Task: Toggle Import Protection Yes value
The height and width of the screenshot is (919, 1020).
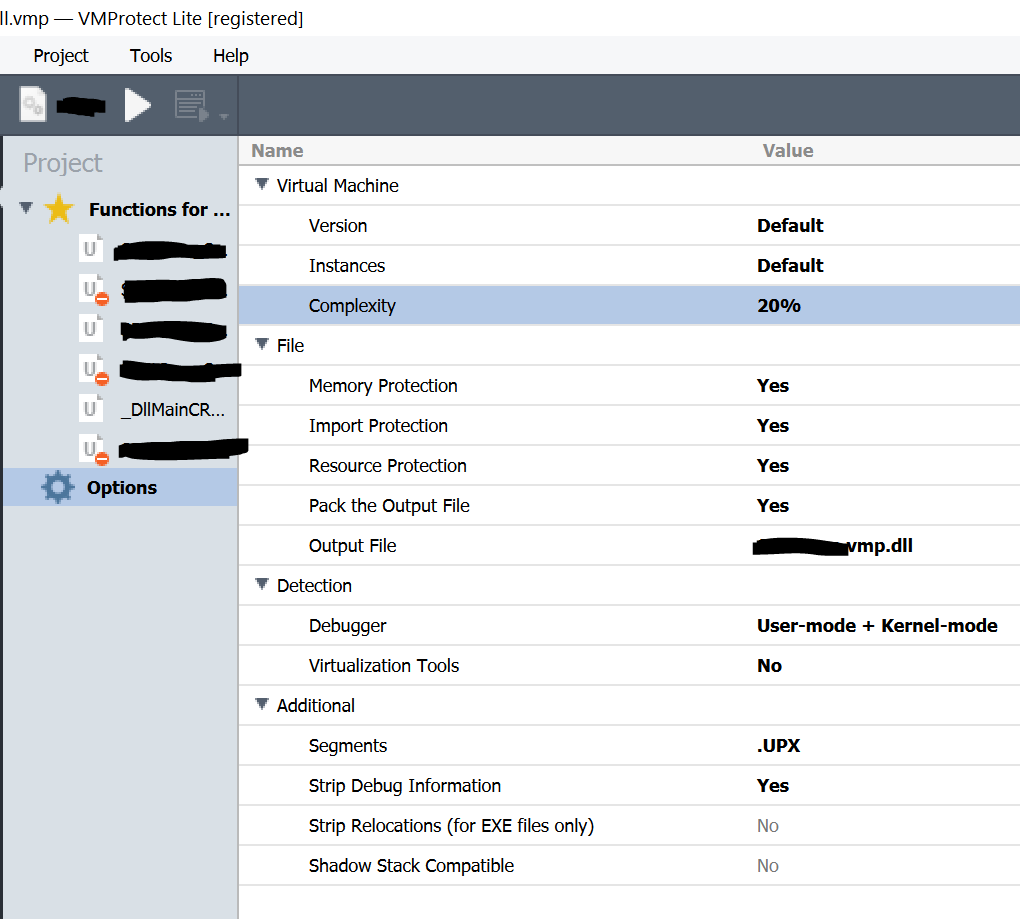Action: point(773,426)
